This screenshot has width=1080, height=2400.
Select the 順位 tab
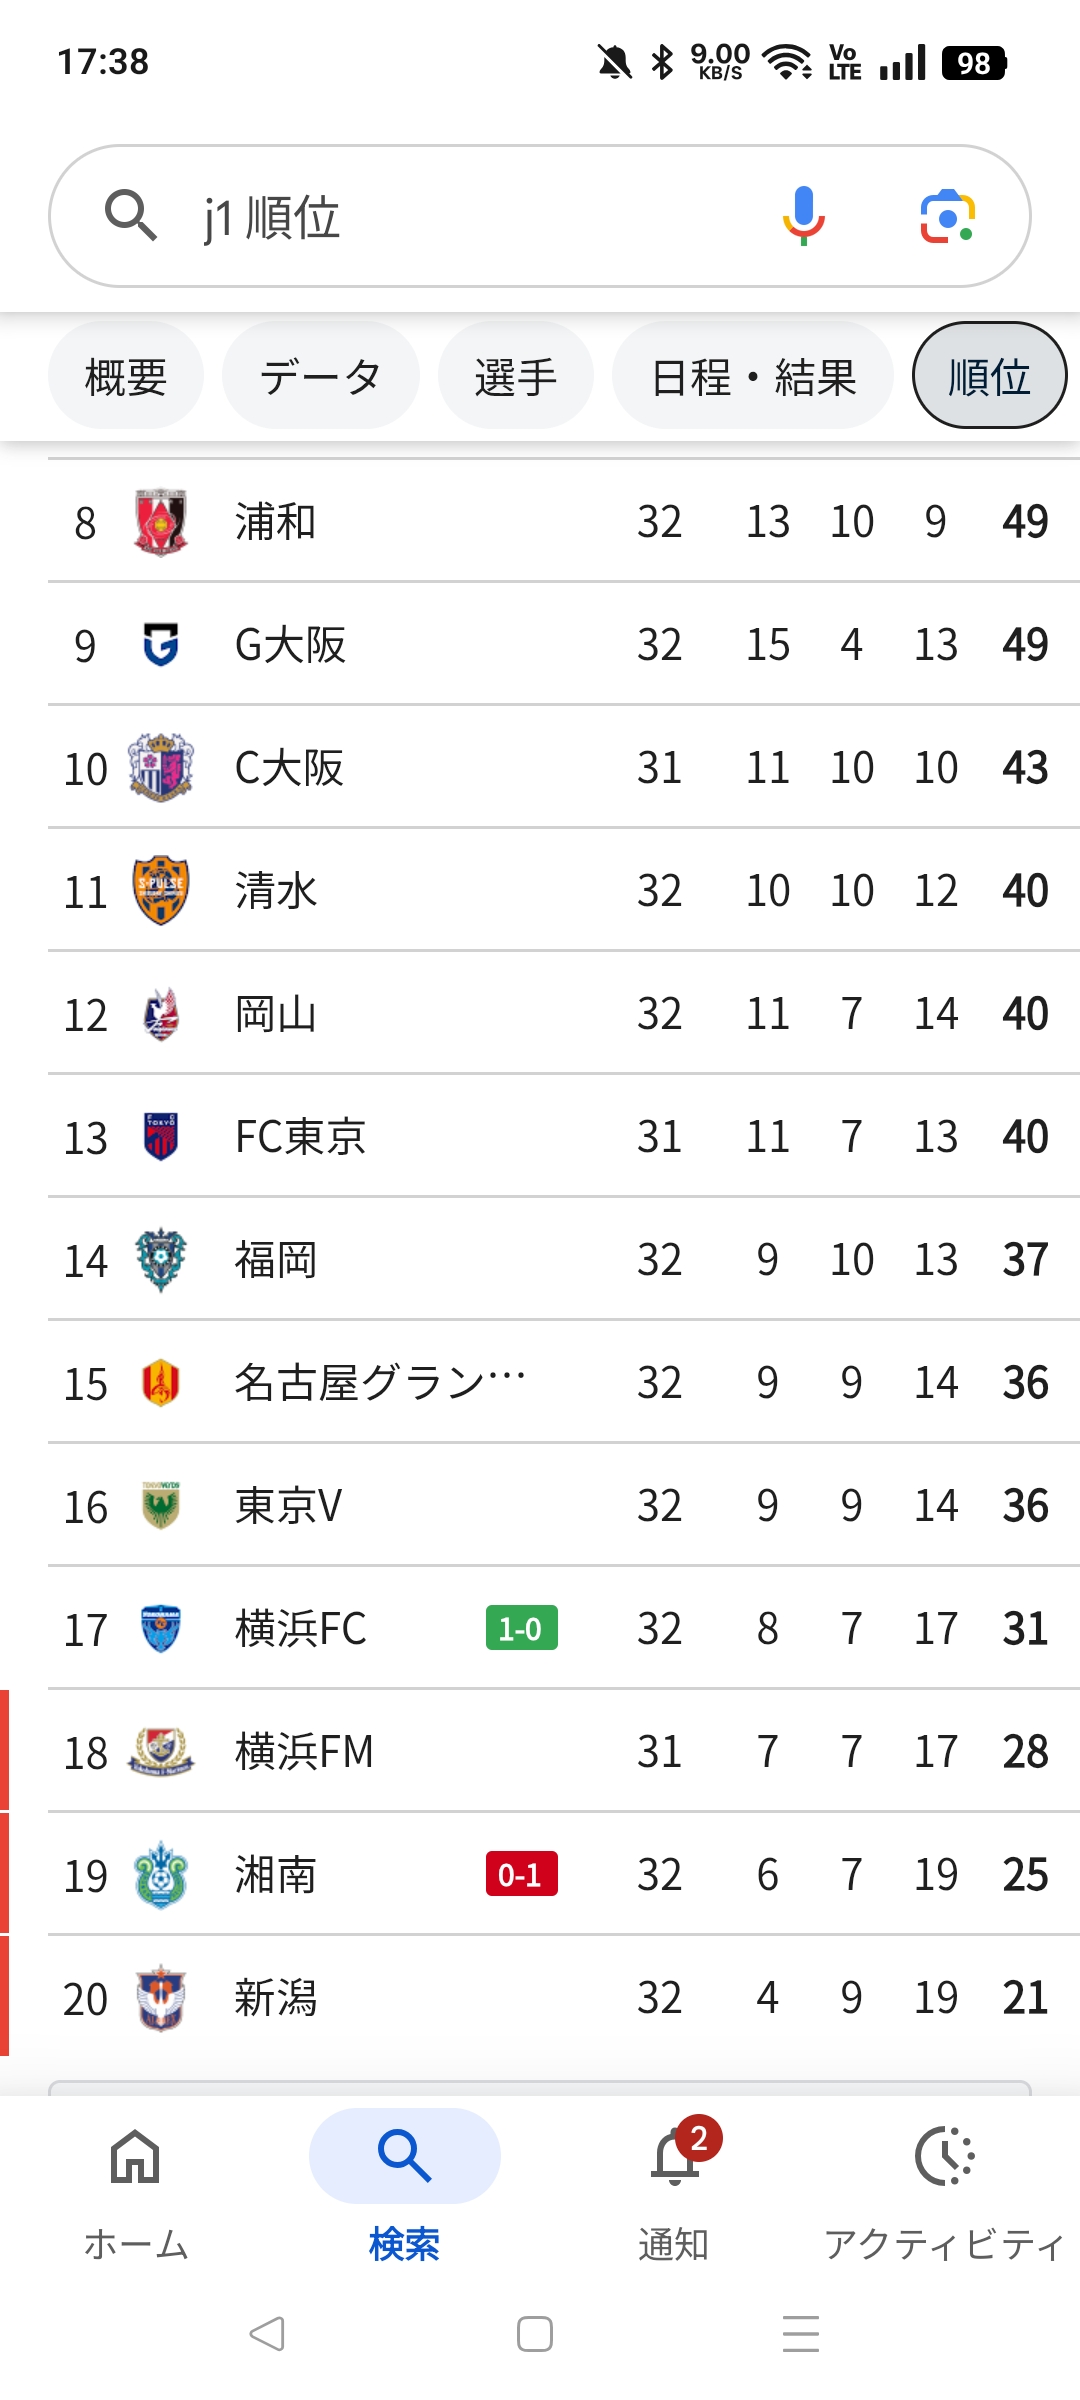tap(989, 377)
